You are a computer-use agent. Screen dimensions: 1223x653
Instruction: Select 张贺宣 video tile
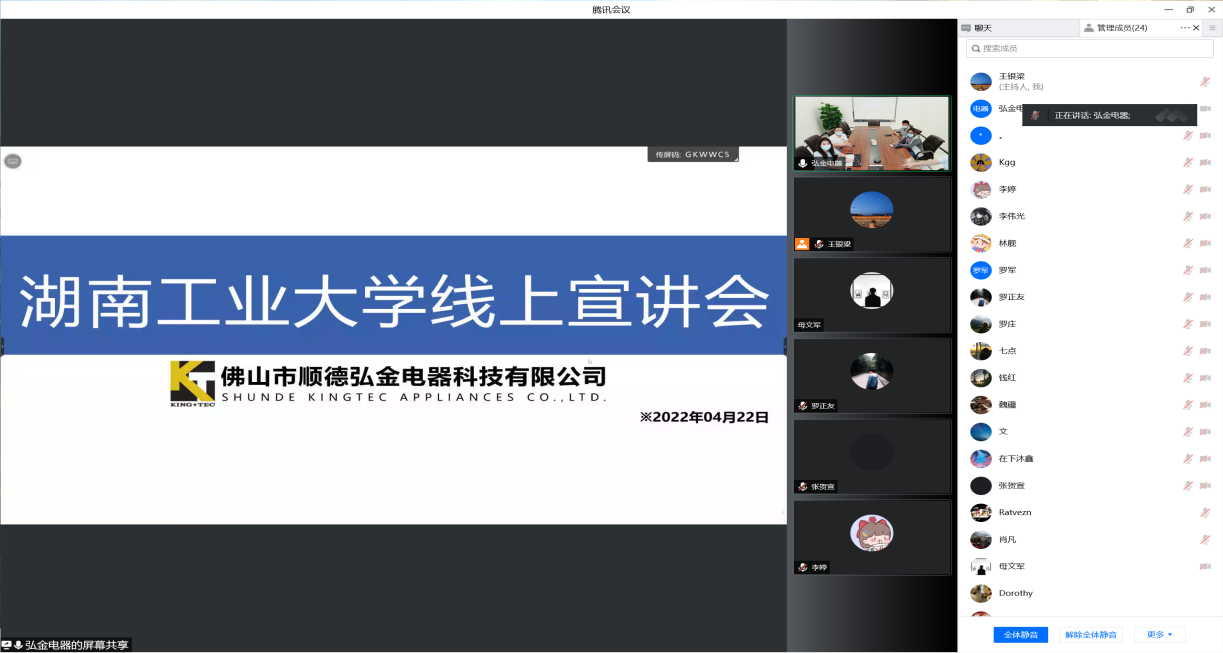coord(872,457)
